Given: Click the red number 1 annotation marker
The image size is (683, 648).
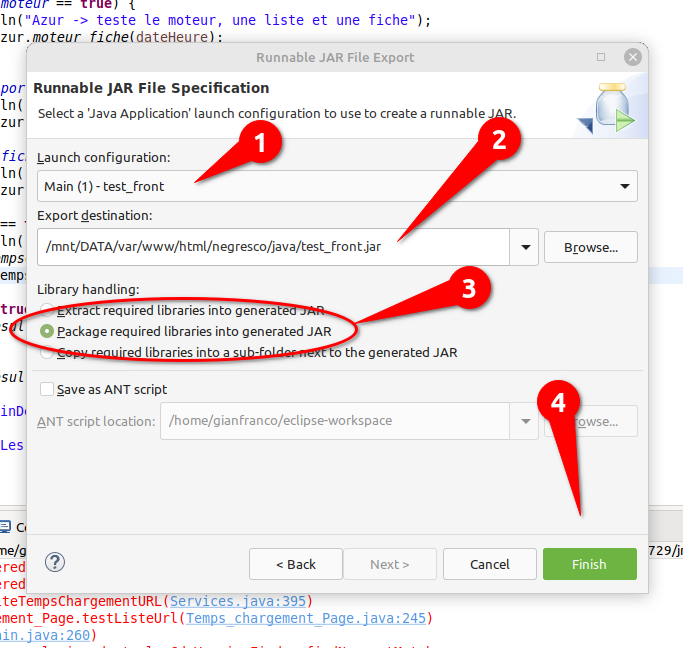Looking at the screenshot, I should 262,144.
